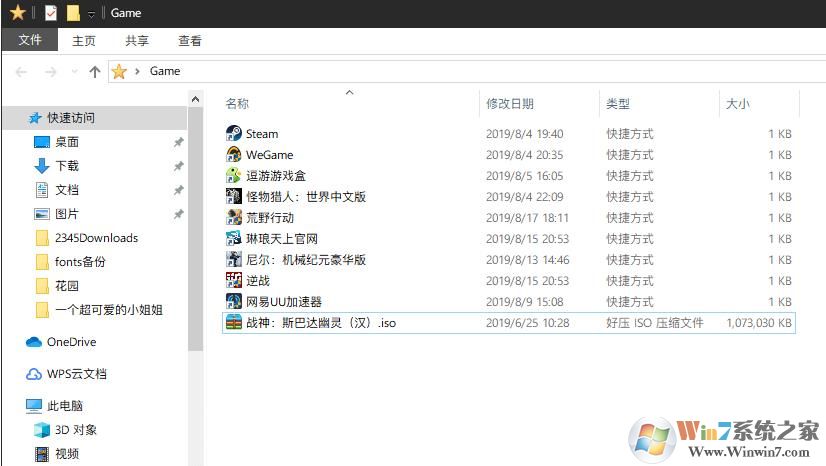Click the 3D 对象 cube icon
The width and height of the screenshot is (826, 466).
click(42, 430)
